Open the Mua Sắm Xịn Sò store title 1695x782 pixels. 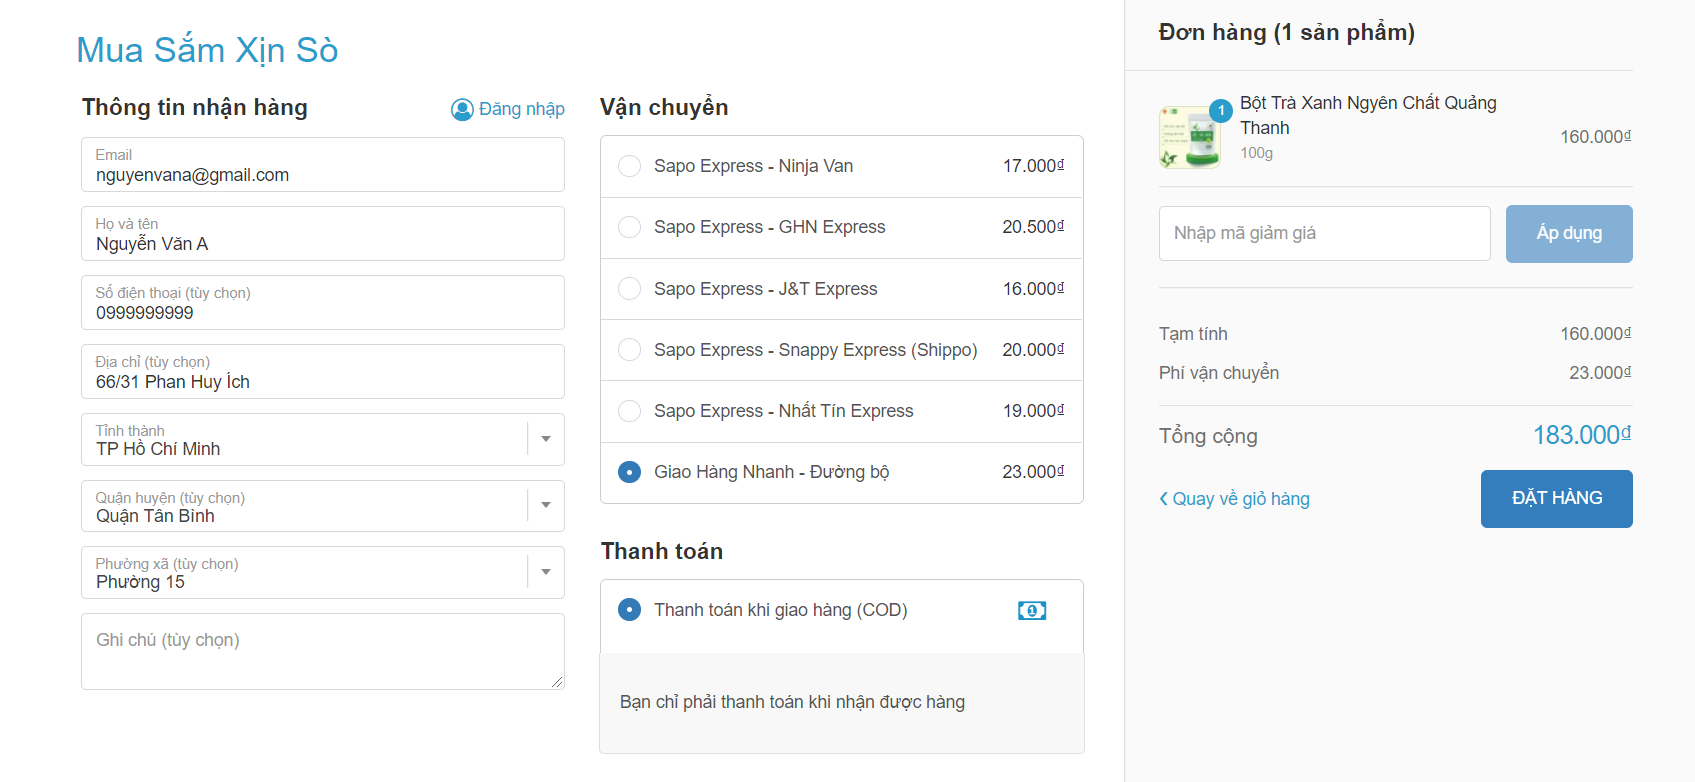(x=207, y=50)
